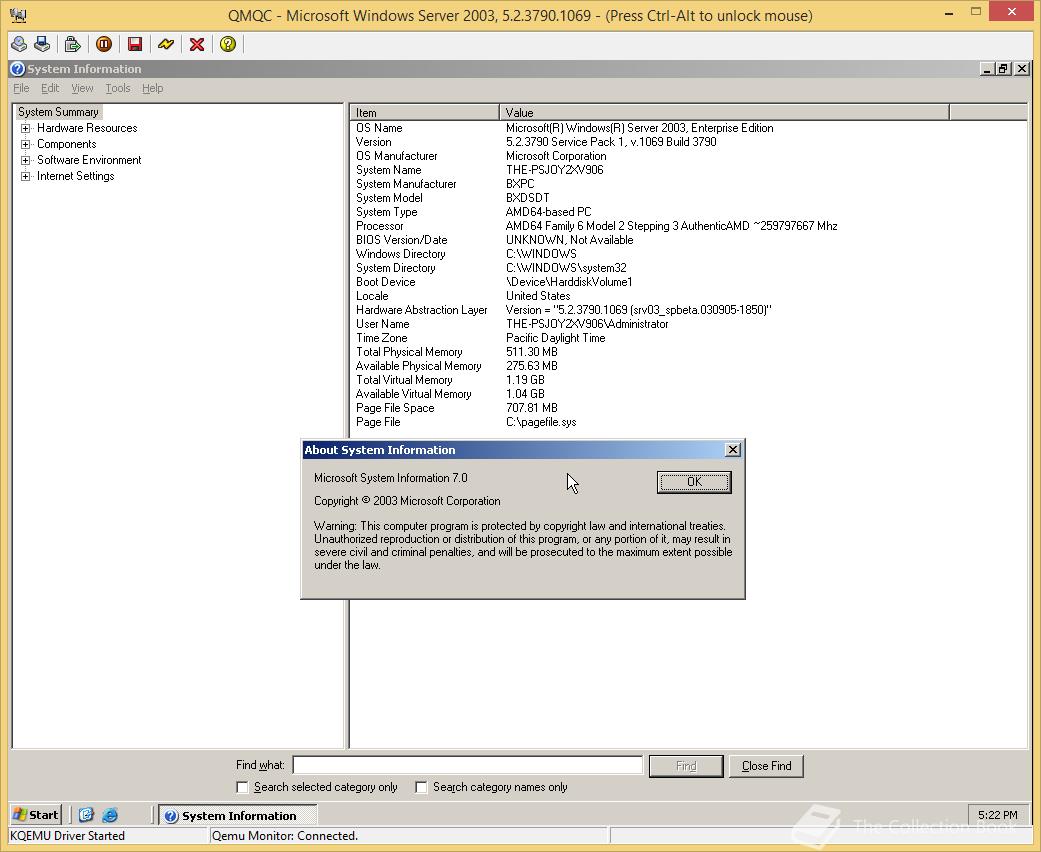Image resolution: width=1041 pixels, height=852 pixels.
Task: Launch Internet Explorer from quick launch
Action: coord(110,815)
